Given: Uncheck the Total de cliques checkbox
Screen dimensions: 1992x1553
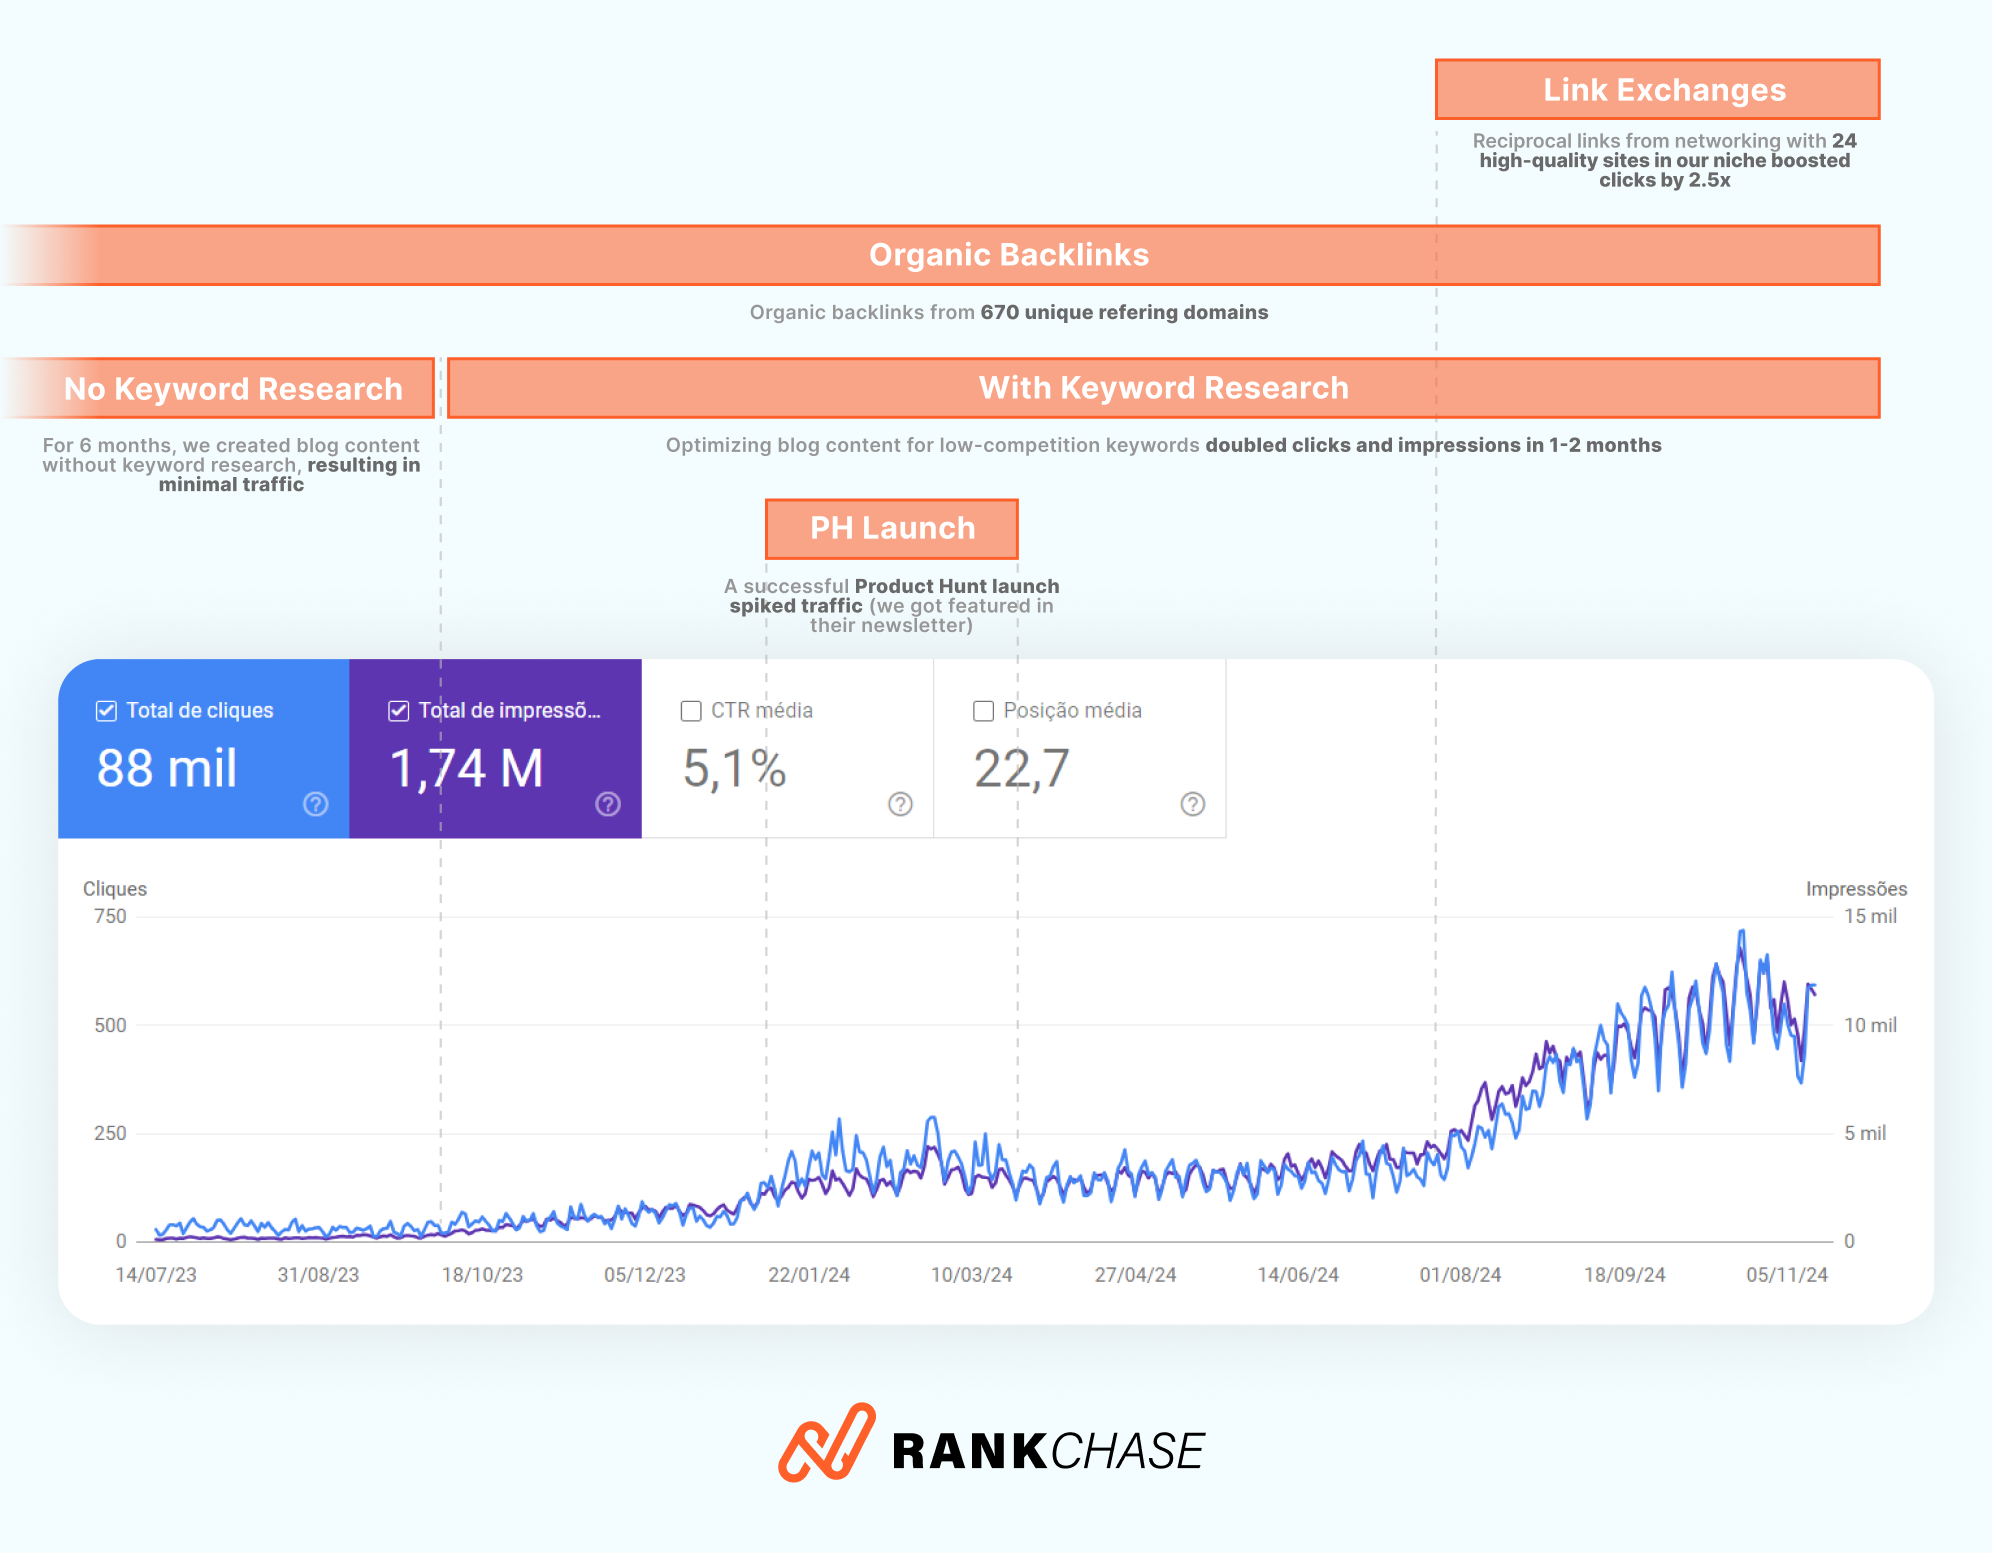Looking at the screenshot, I should coord(106,711).
